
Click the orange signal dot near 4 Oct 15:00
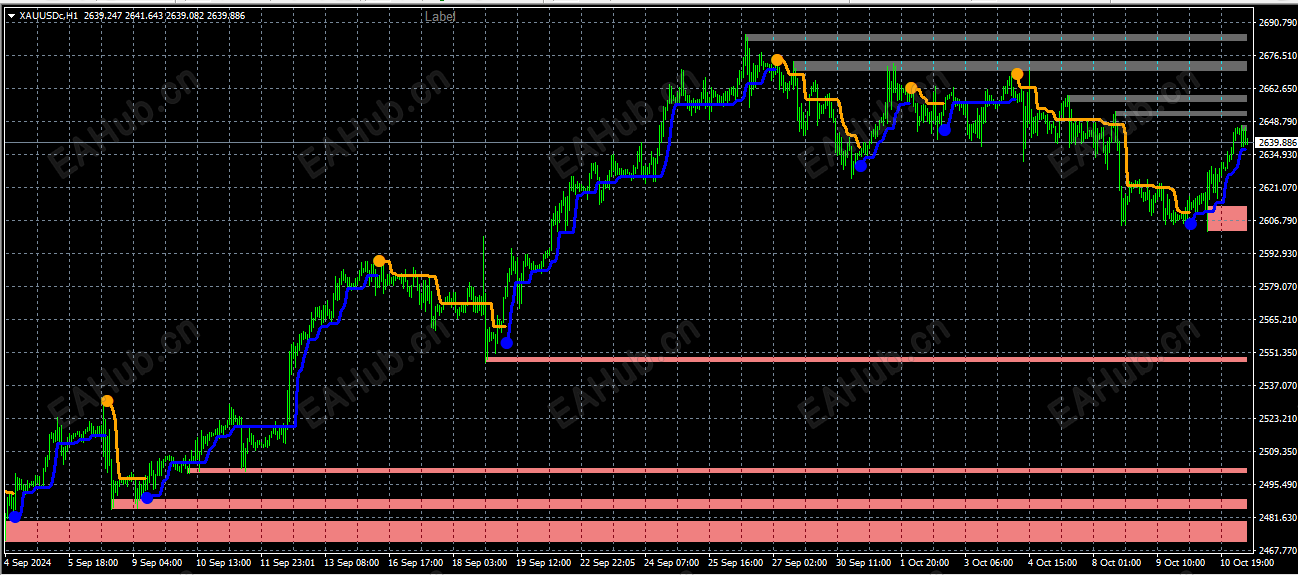pyautogui.click(x=1017, y=74)
